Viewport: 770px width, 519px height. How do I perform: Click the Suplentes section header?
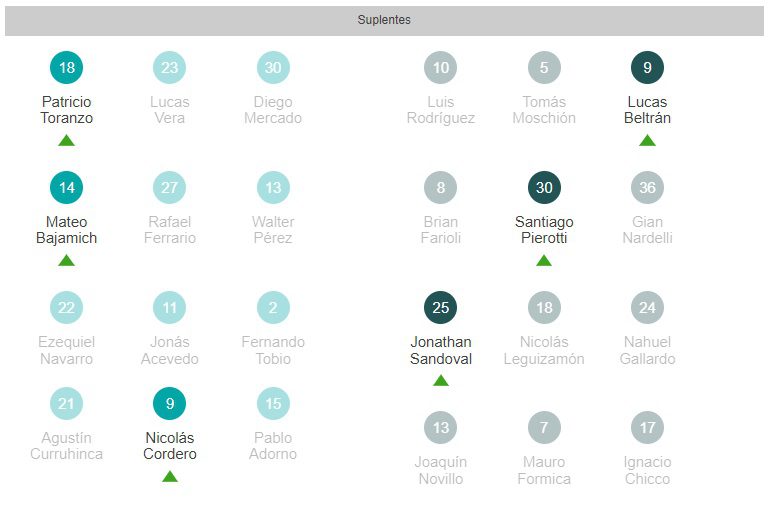click(384, 20)
